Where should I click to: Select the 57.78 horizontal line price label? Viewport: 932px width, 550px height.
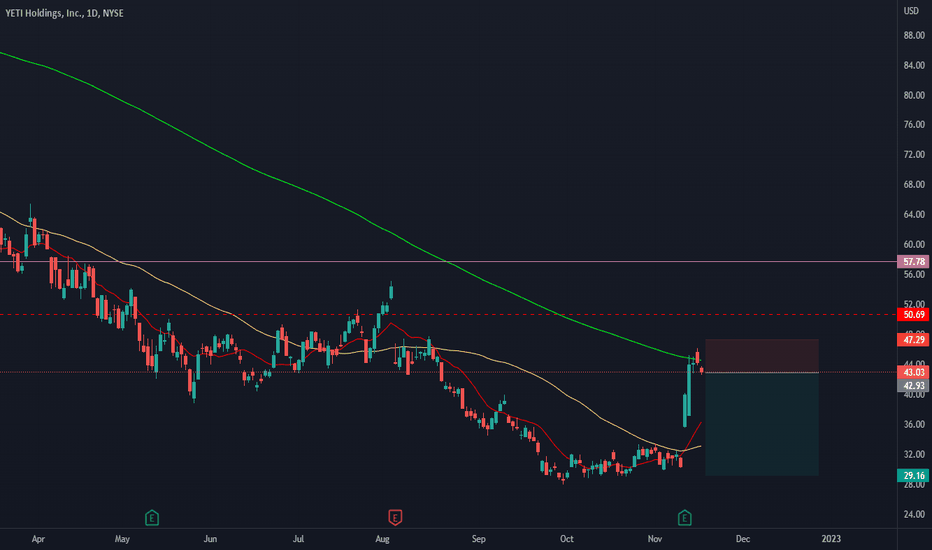point(913,262)
